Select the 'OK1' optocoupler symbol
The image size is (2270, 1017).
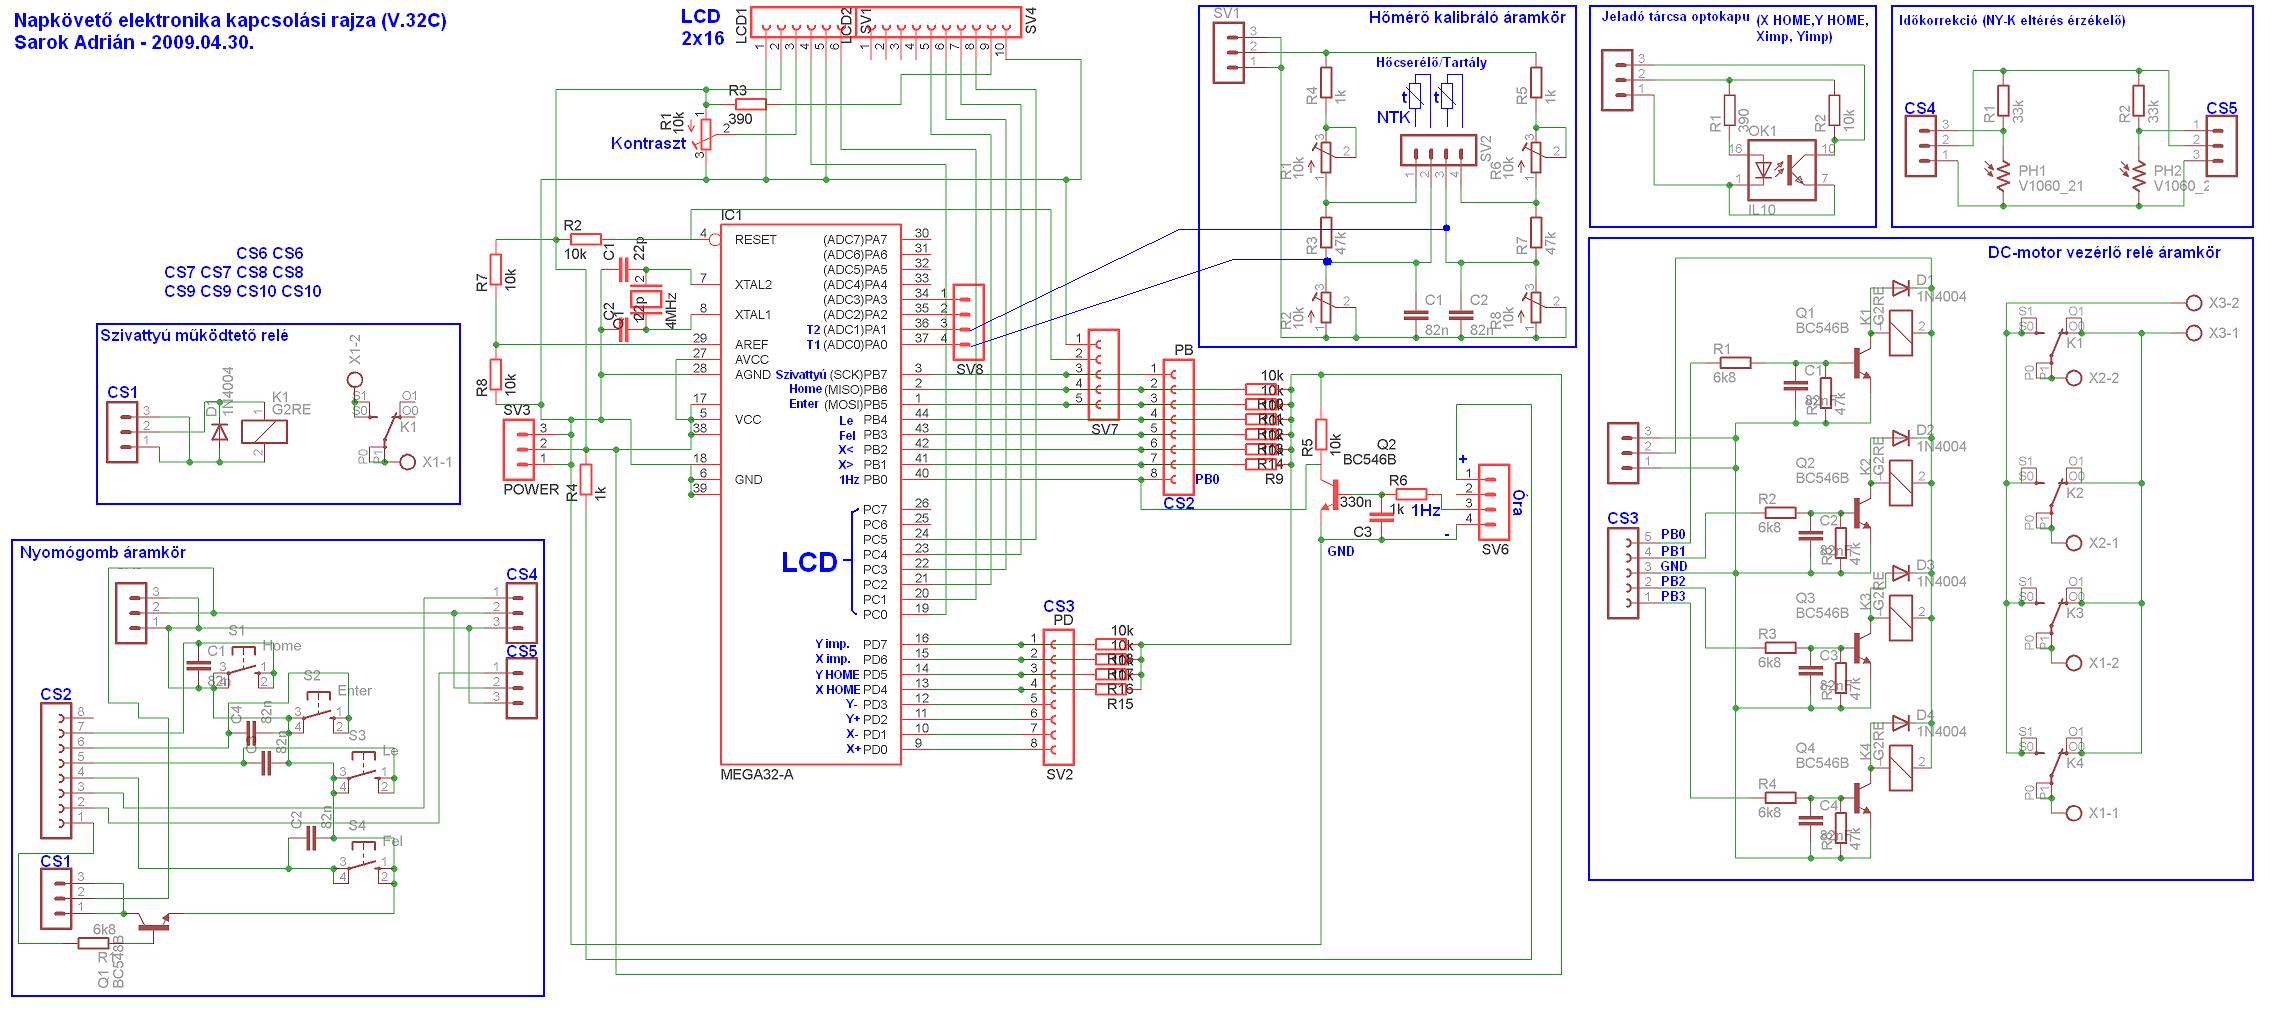coord(1781,172)
